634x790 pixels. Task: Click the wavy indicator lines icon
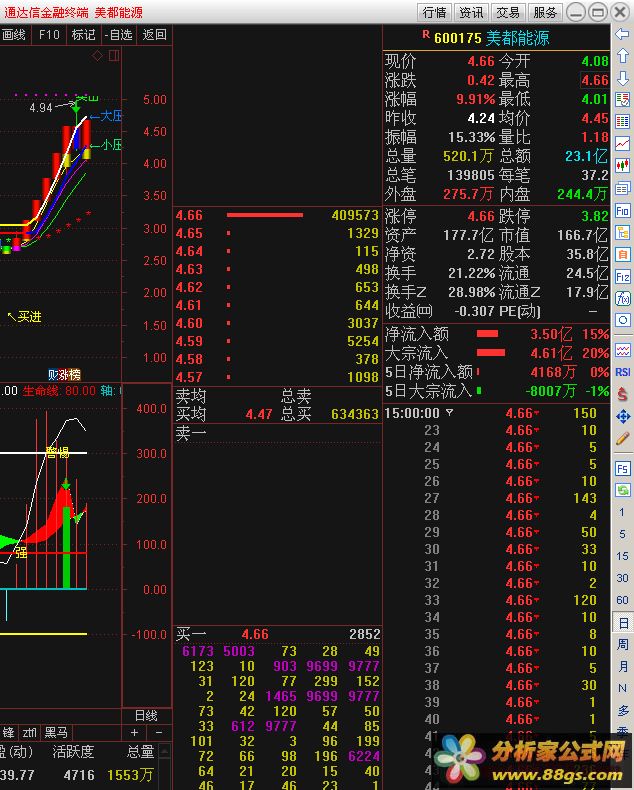622,350
